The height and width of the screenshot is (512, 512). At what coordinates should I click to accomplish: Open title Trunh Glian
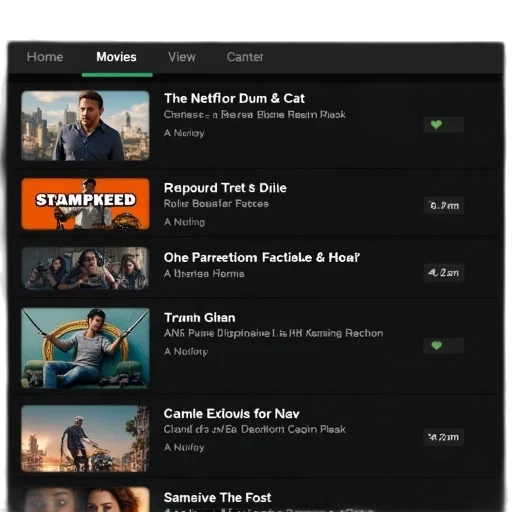pyautogui.click(x=200, y=318)
